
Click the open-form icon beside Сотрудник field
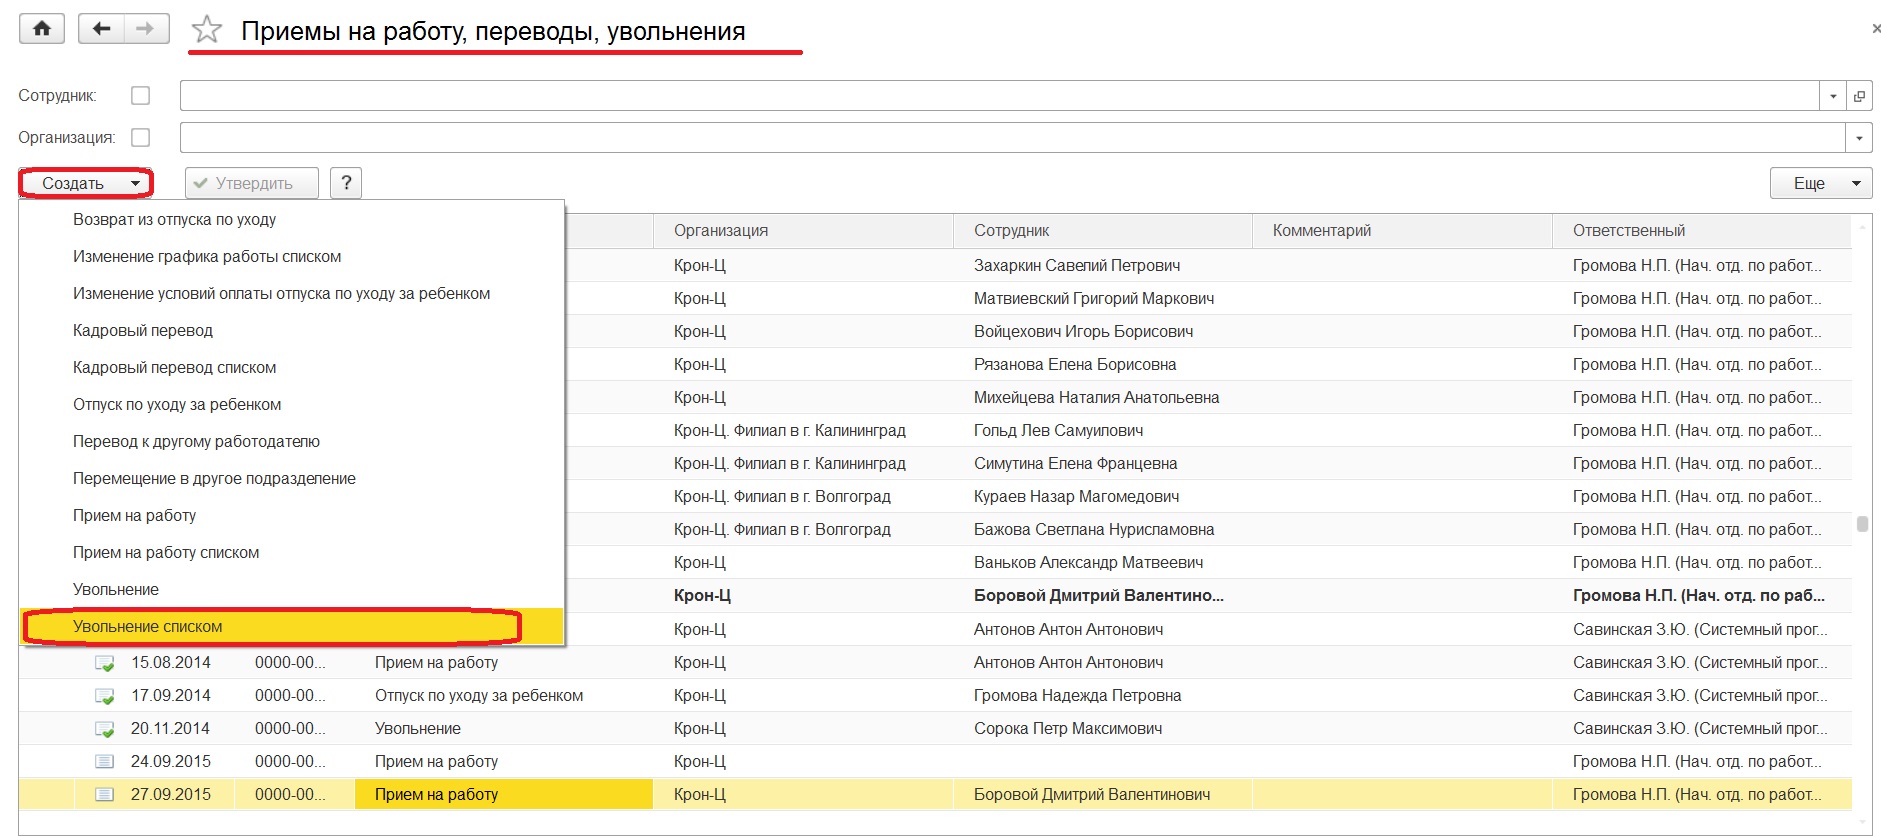pos(1859,96)
